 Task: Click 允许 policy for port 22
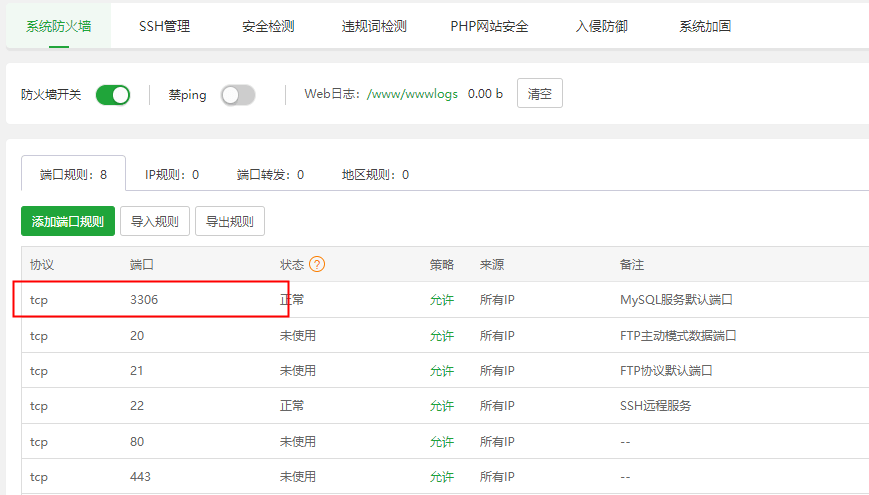pos(442,406)
